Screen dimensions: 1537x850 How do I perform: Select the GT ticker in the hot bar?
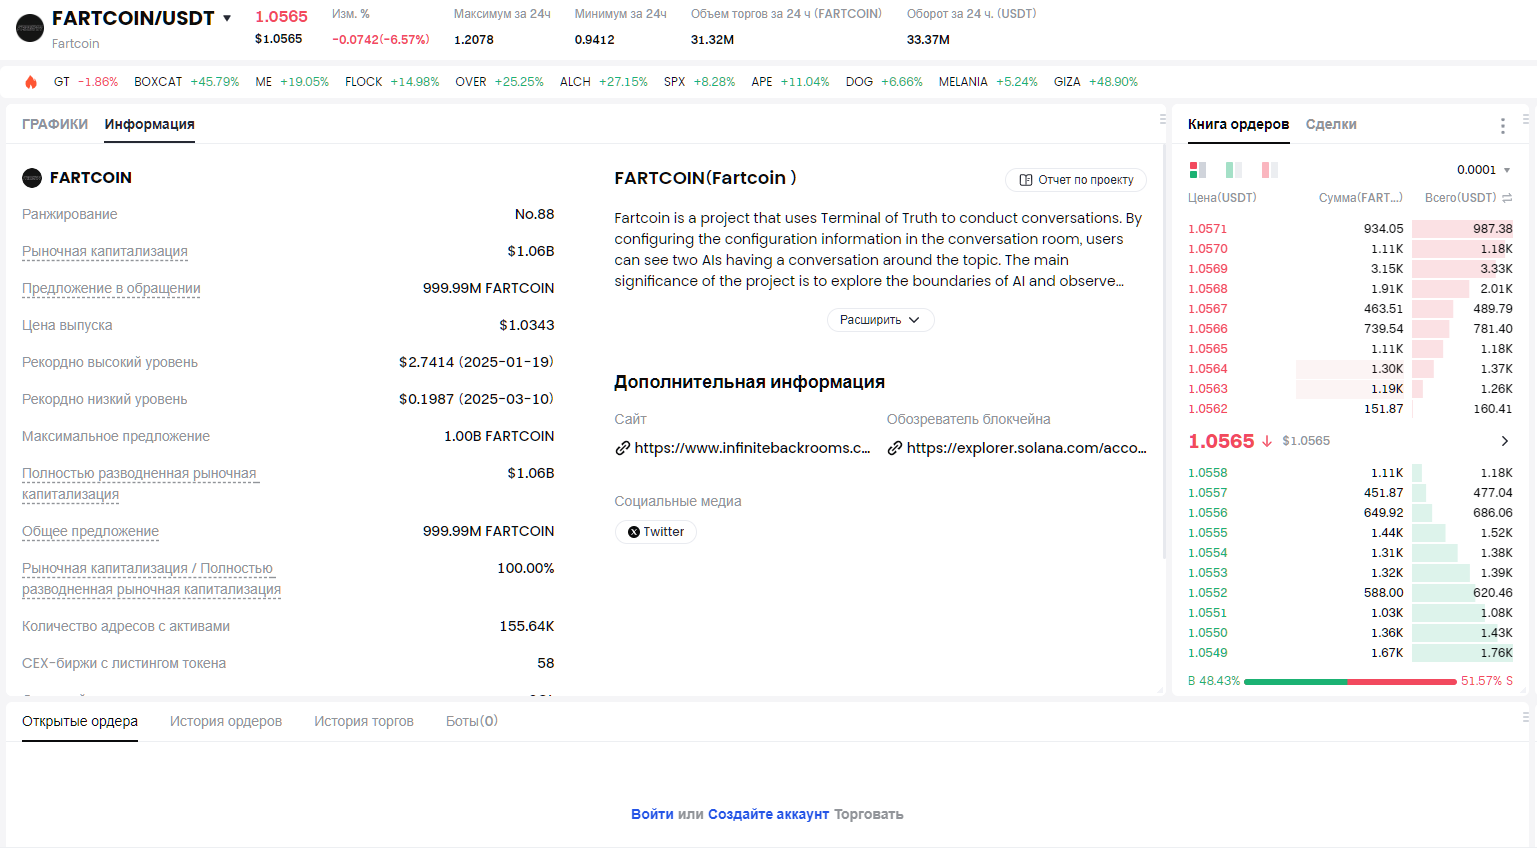(x=86, y=82)
